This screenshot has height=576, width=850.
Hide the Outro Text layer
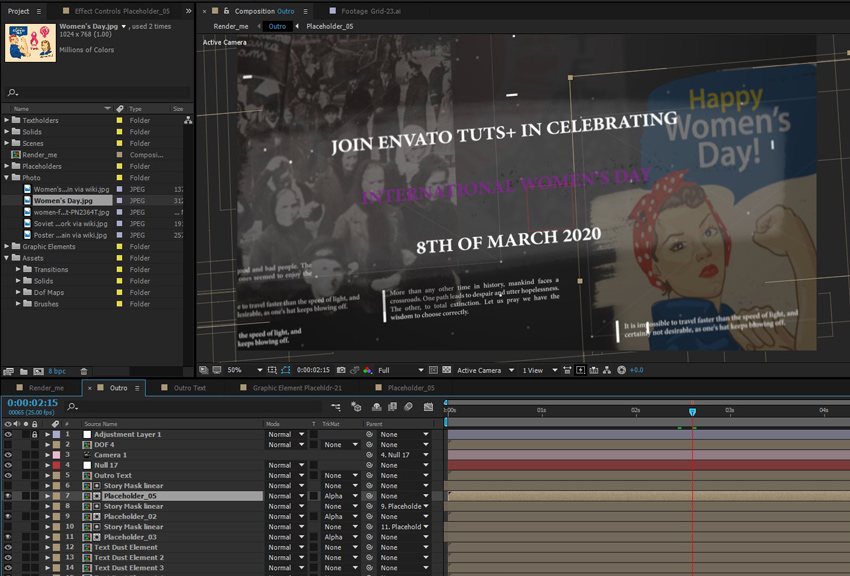8,475
